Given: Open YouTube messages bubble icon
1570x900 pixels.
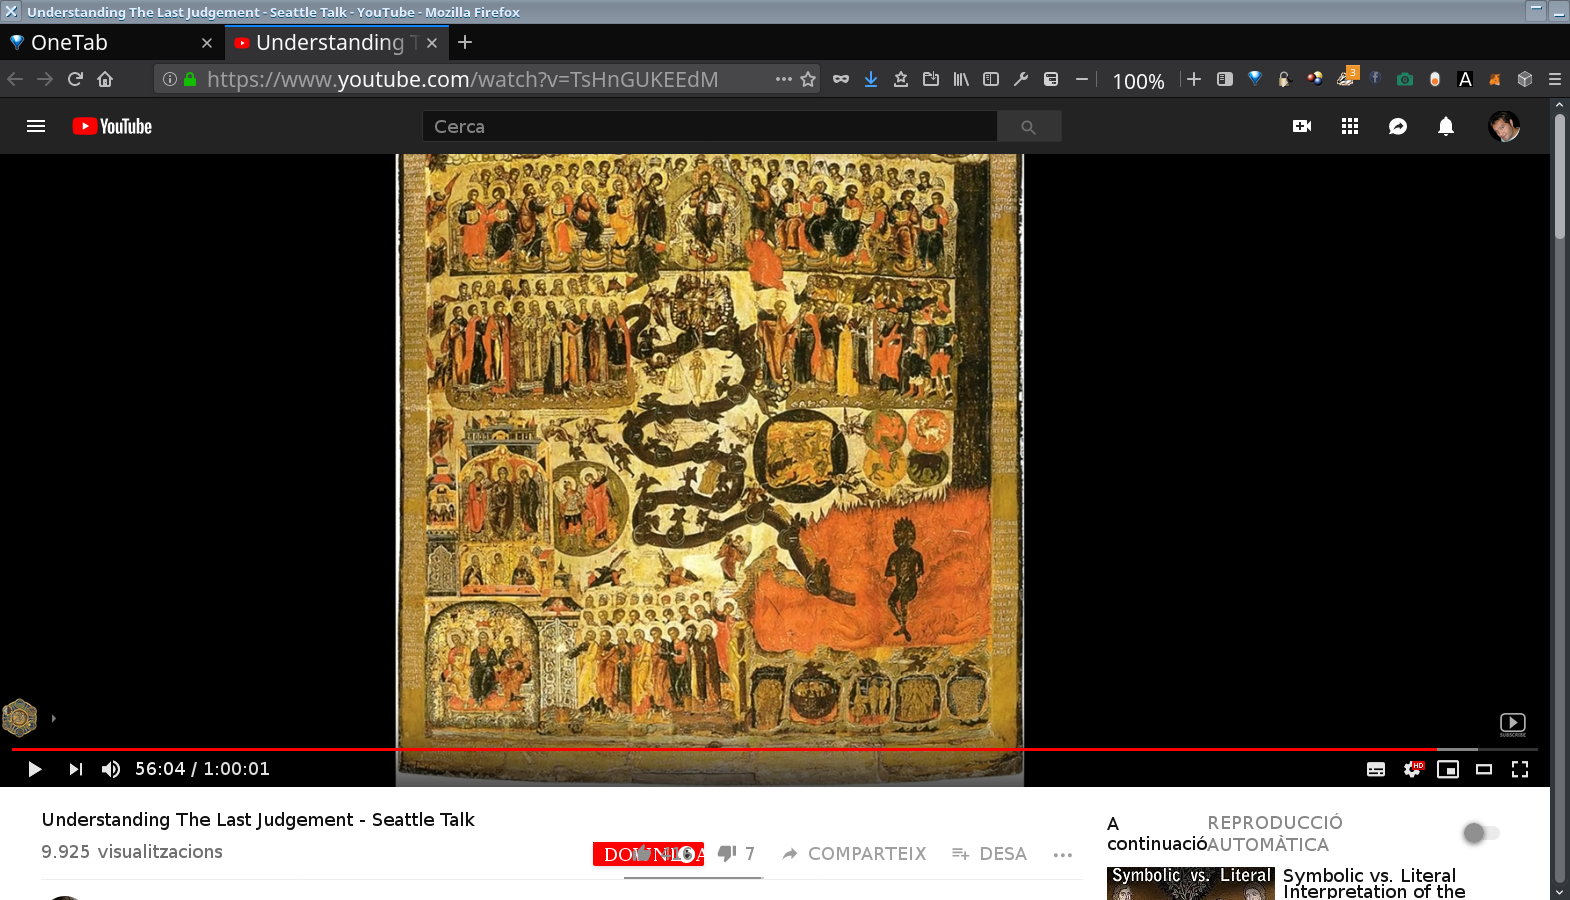Looking at the screenshot, I should click(x=1398, y=126).
